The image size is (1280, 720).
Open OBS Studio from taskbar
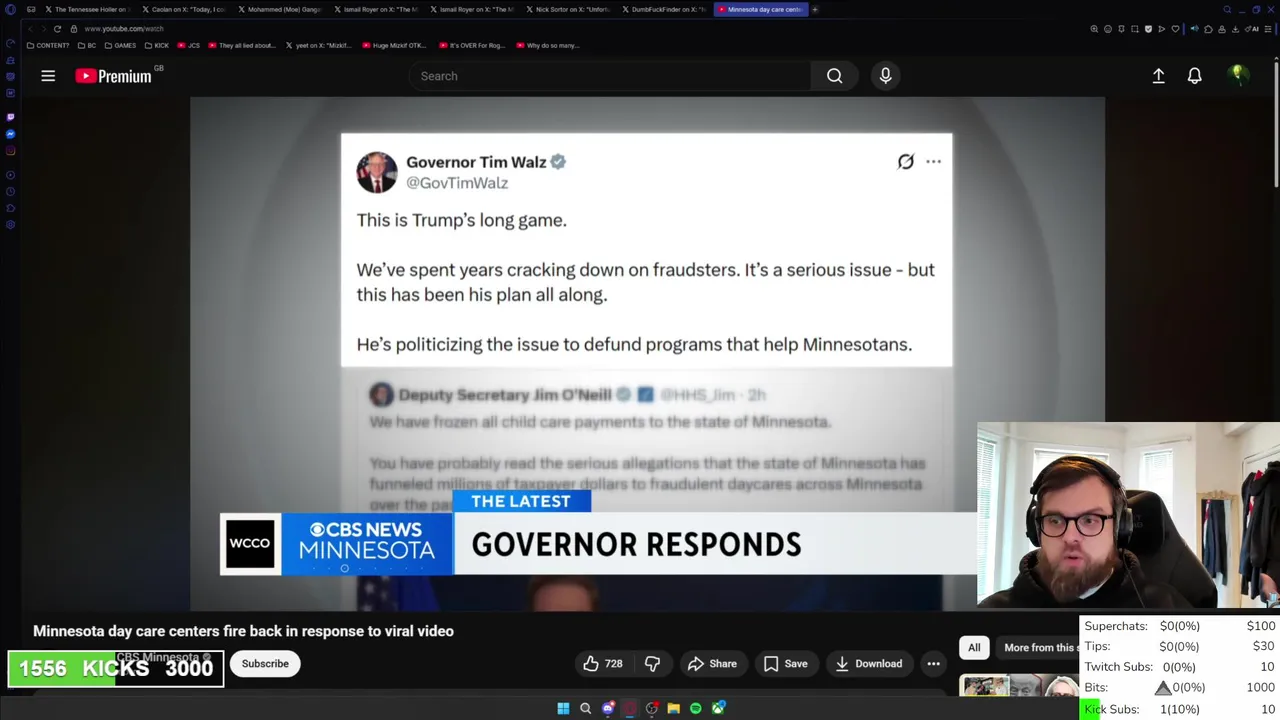point(651,708)
